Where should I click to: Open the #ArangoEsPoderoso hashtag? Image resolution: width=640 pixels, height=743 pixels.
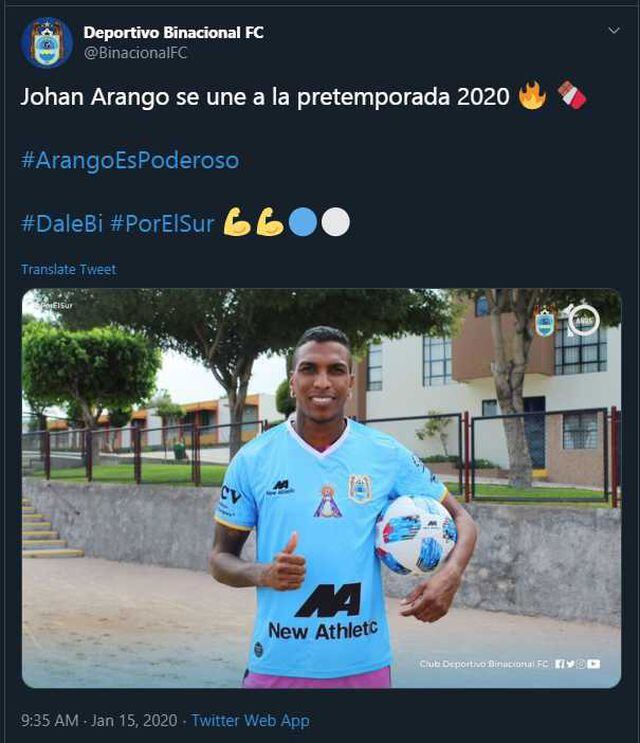(130, 160)
